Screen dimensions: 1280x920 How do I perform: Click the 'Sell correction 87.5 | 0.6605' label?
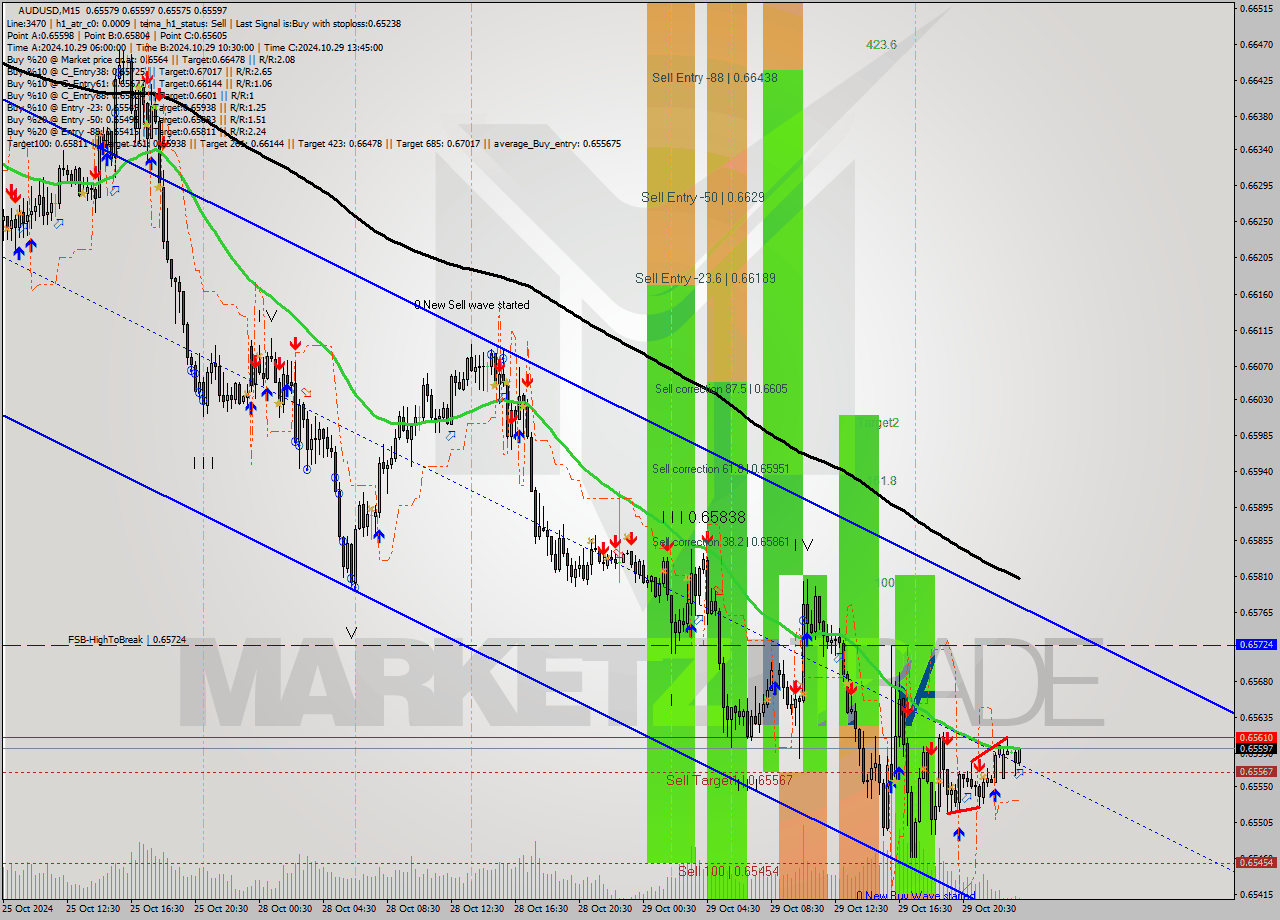click(721, 388)
